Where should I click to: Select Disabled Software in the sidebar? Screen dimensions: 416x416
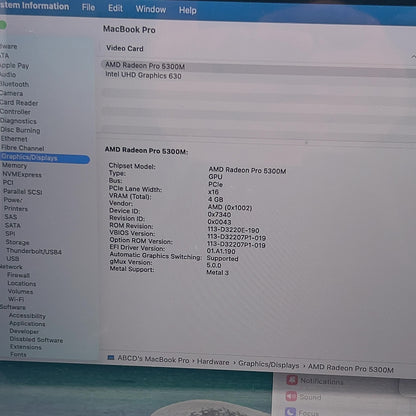click(36, 340)
